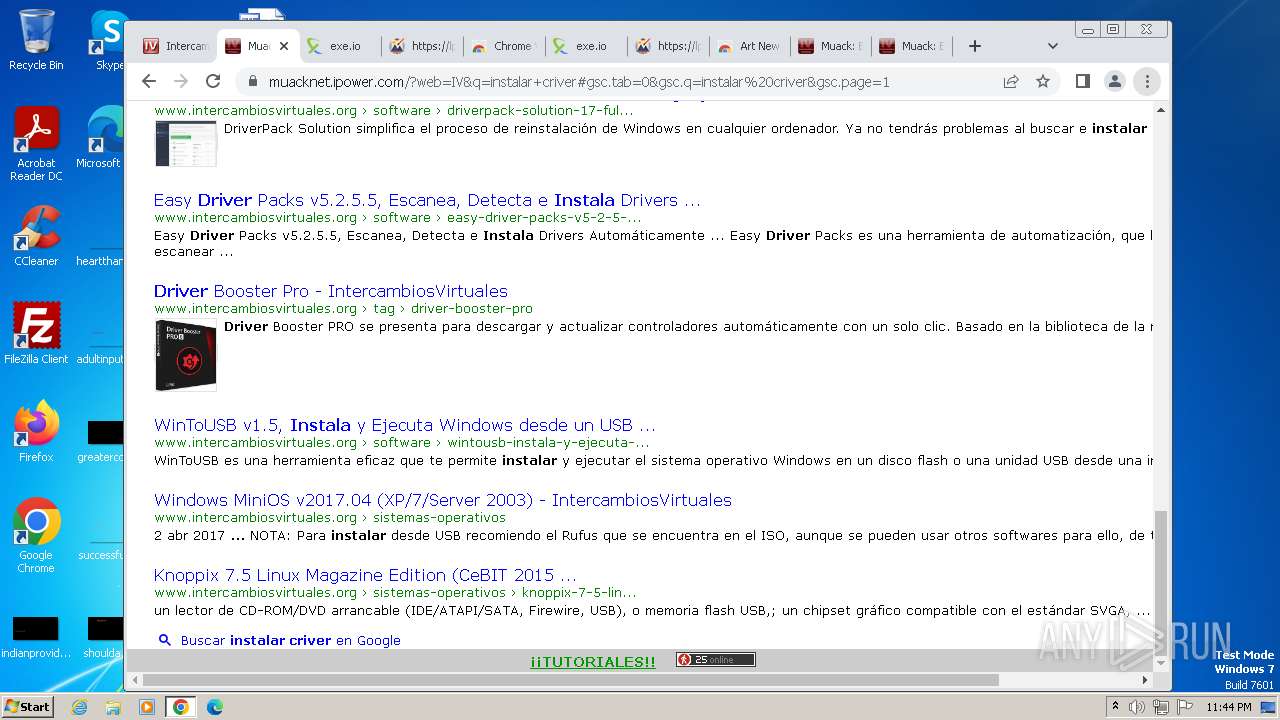Open Action Center flag tray icon
Viewport: 1280px width, 720px height.
[1185, 707]
